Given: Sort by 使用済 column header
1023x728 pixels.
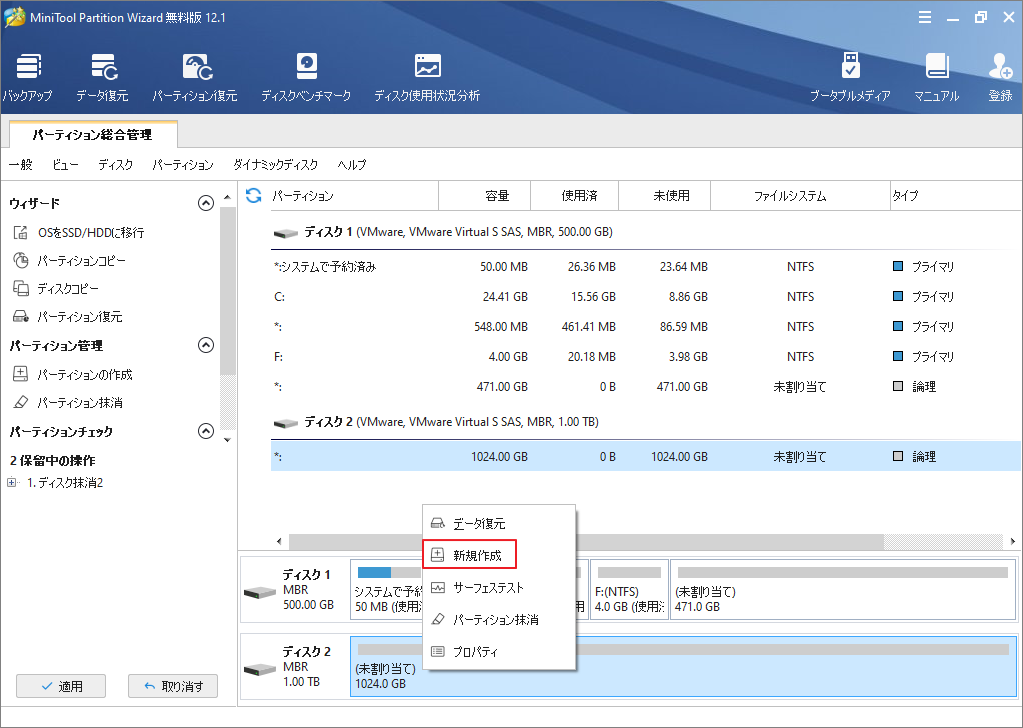Looking at the screenshot, I should click(574, 196).
